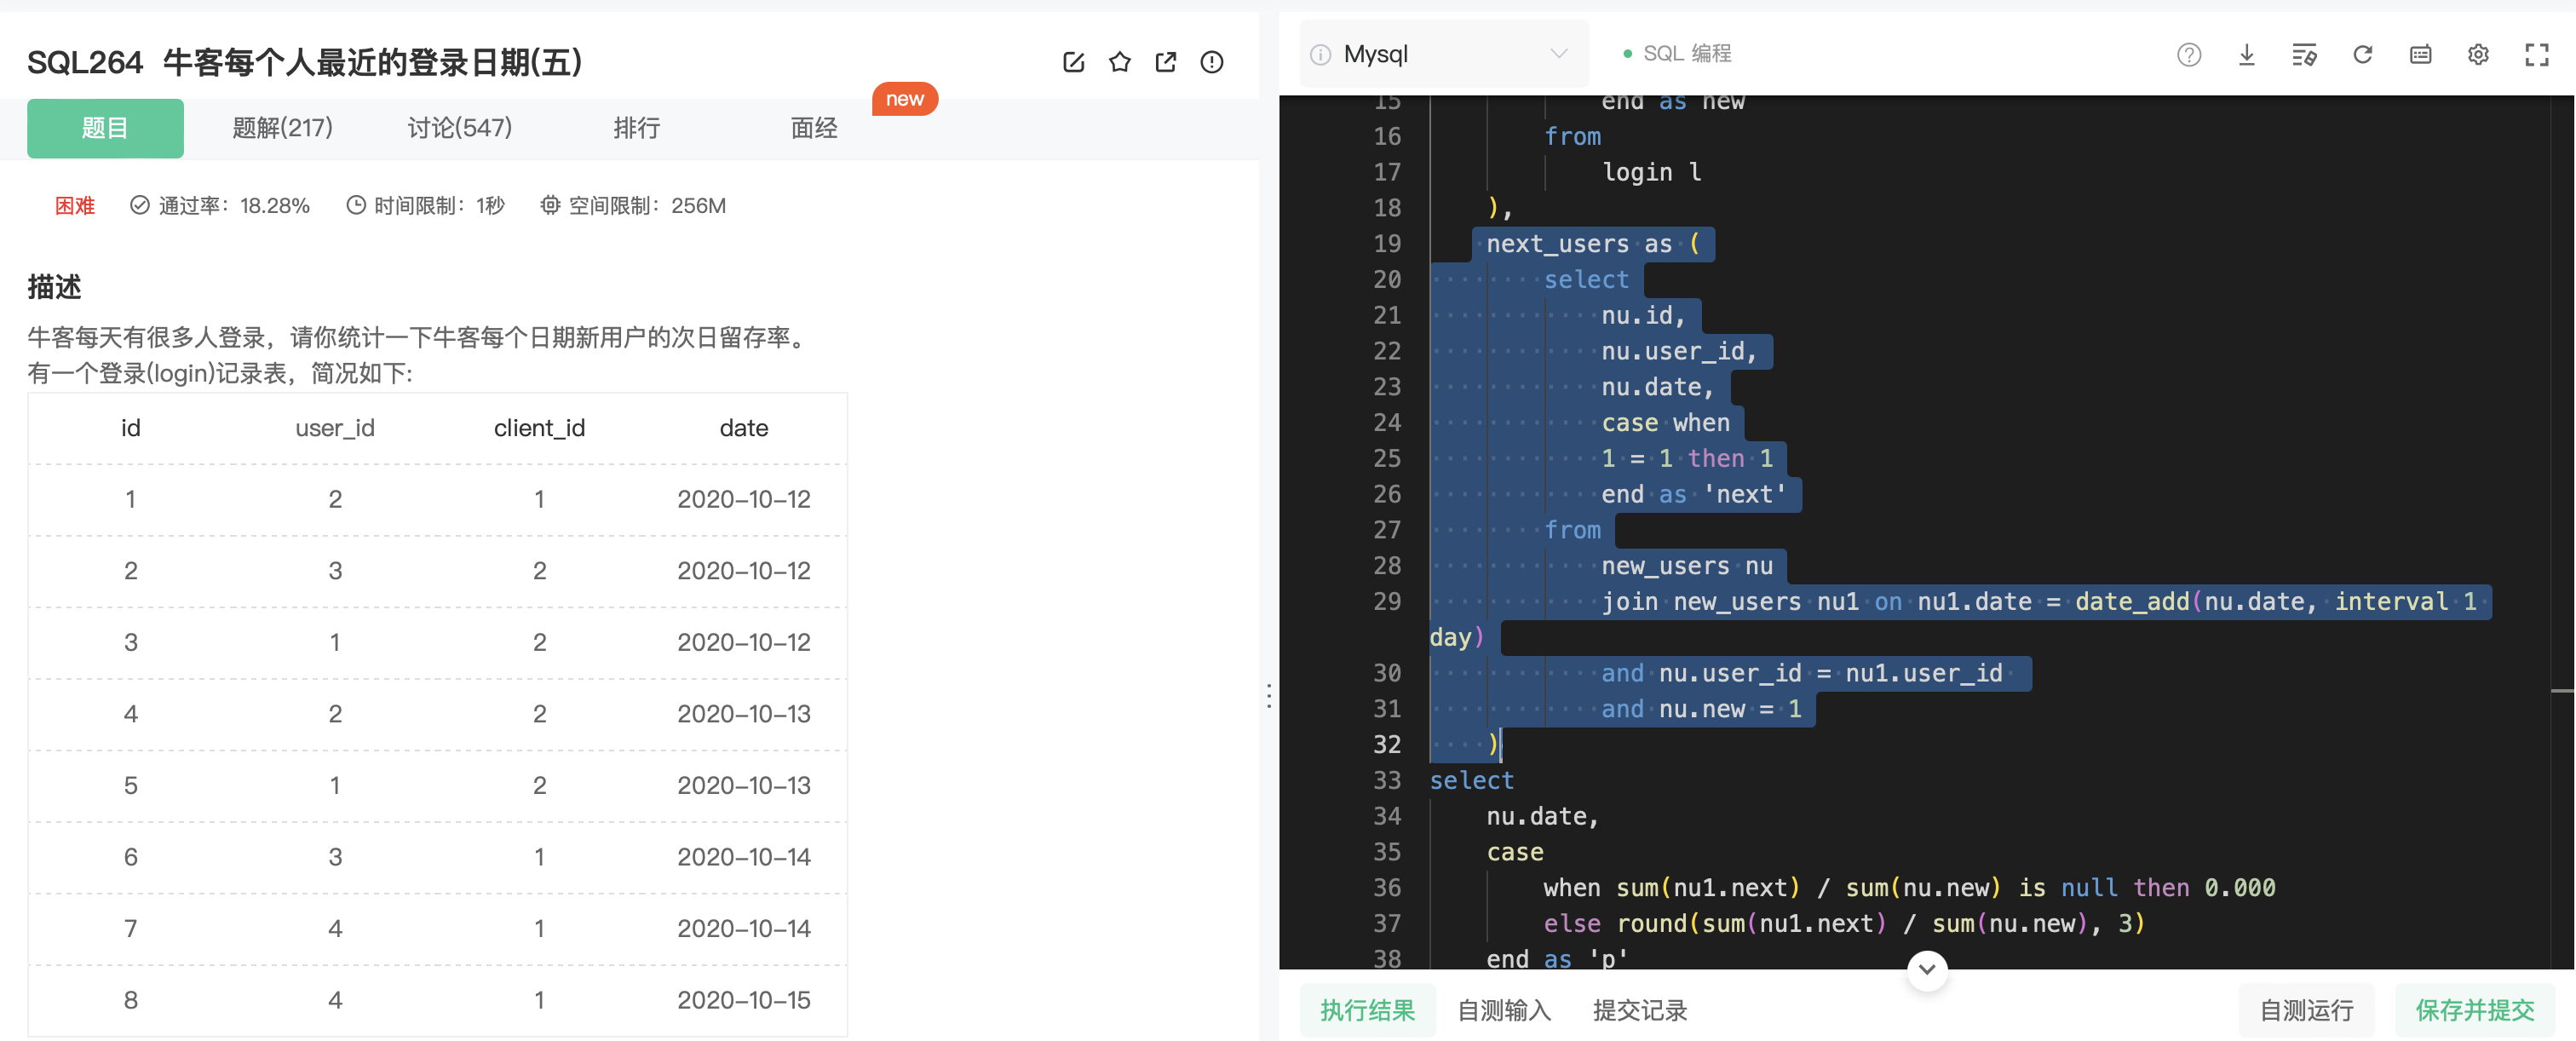Toggle fullscreen editor mode
This screenshot has height=1041, width=2576.
2536,54
